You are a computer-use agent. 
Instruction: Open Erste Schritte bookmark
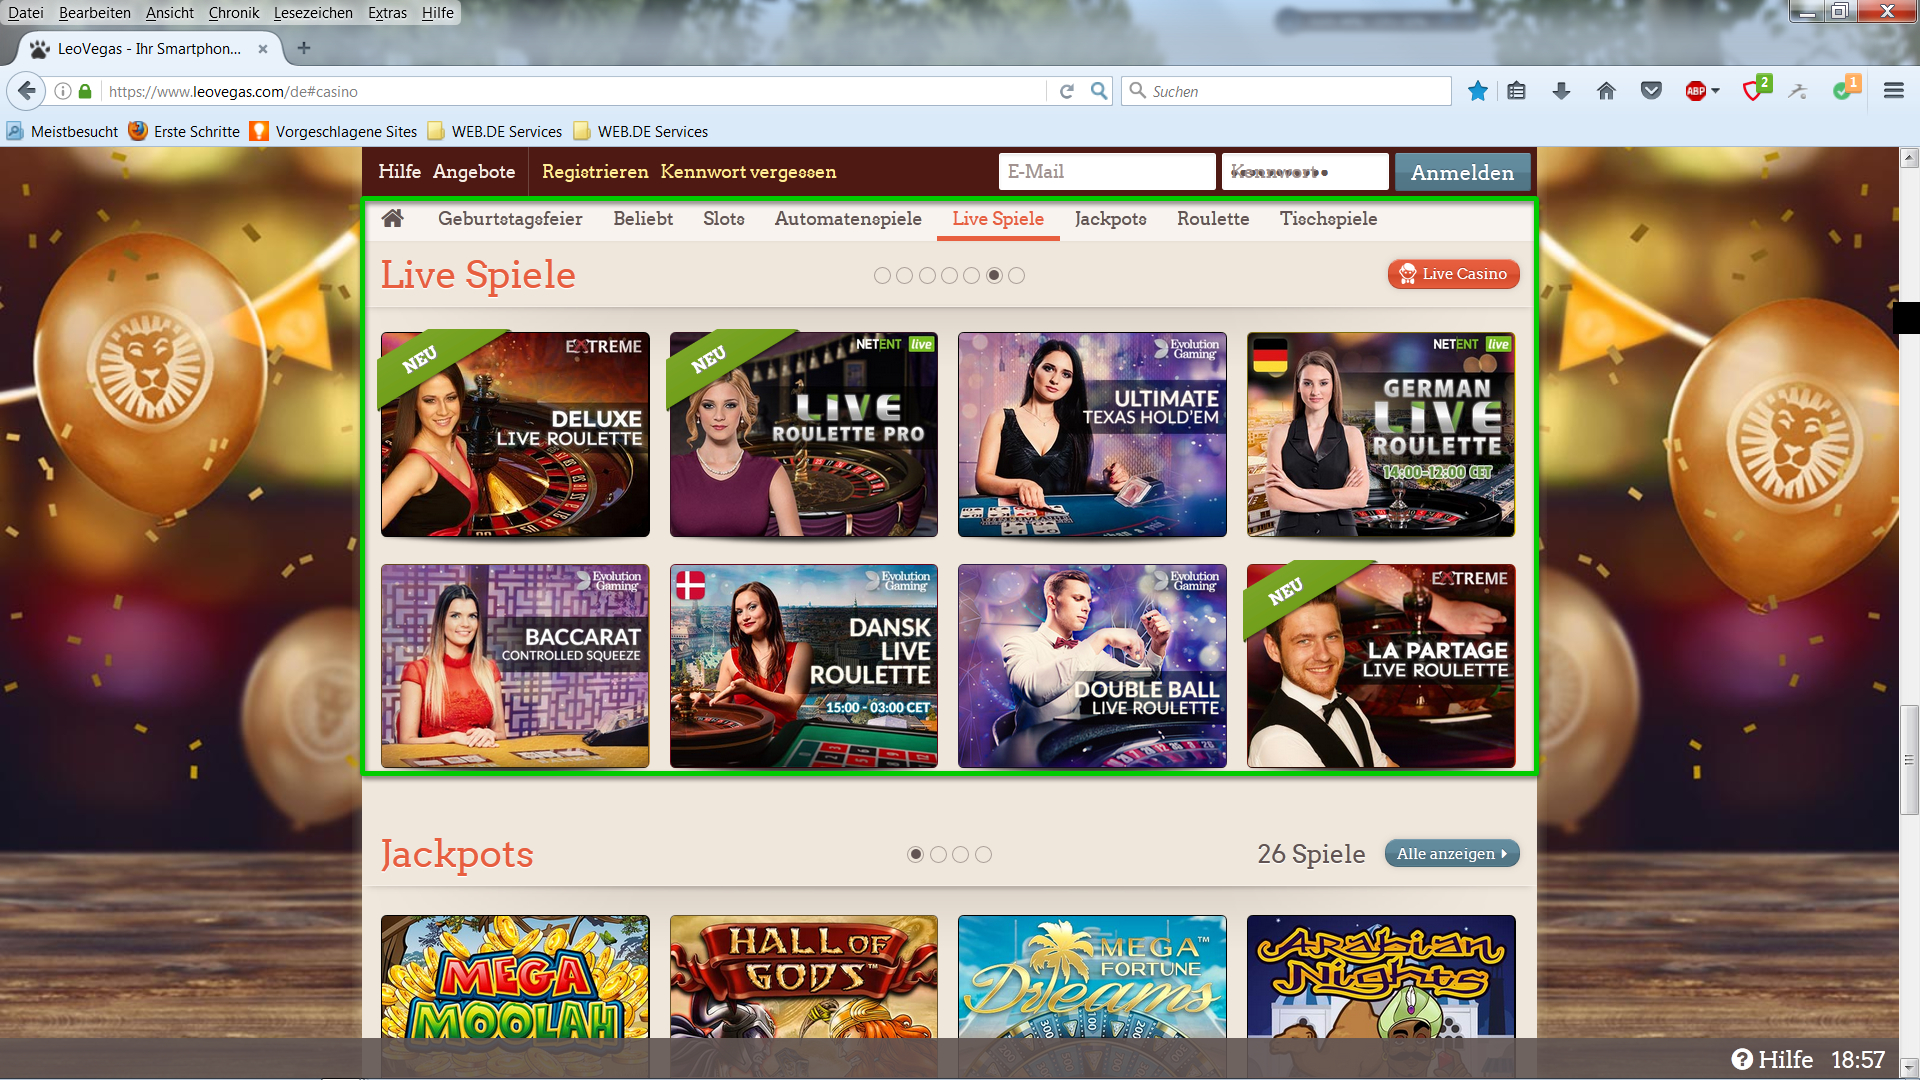184,131
